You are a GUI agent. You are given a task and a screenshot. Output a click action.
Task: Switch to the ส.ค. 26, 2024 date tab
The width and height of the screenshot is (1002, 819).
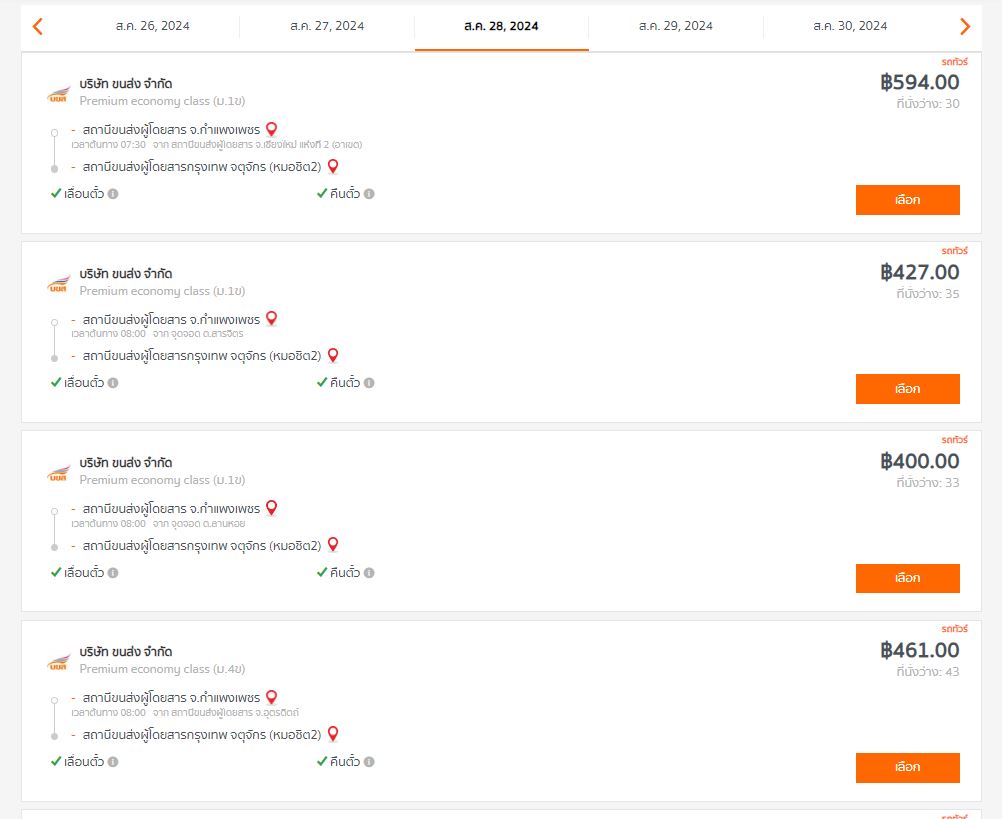click(153, 26)
